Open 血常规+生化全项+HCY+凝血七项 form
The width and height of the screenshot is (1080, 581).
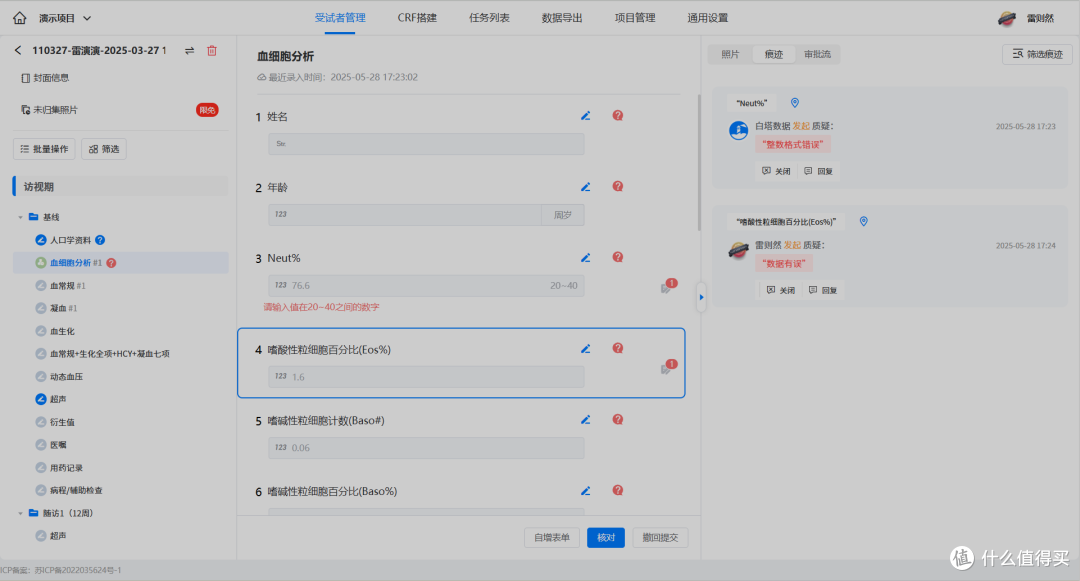[x=110, y=354]
